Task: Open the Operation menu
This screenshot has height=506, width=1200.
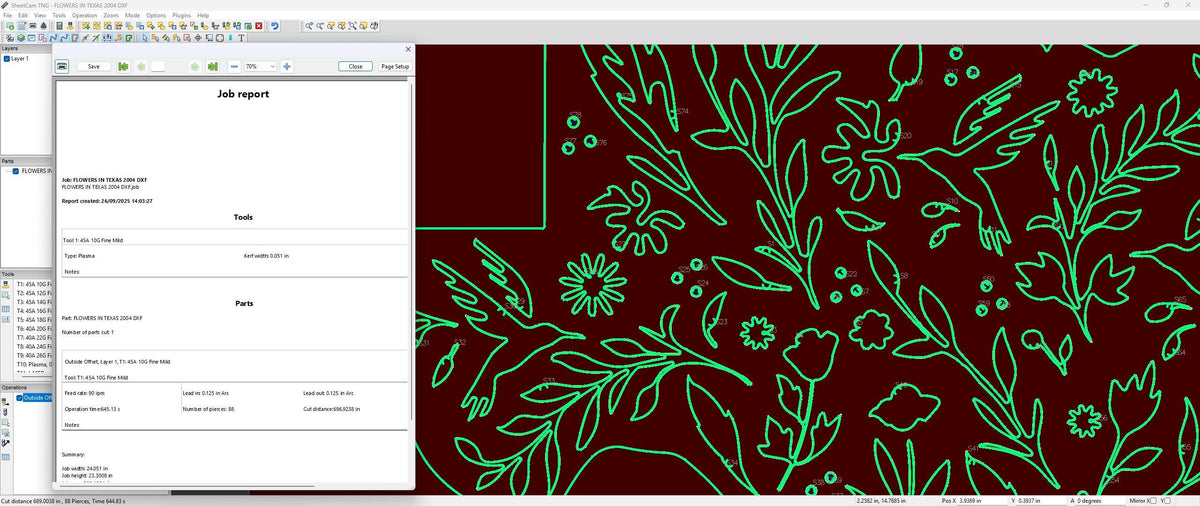Action: pyautogui.click(x=85, y=16)
